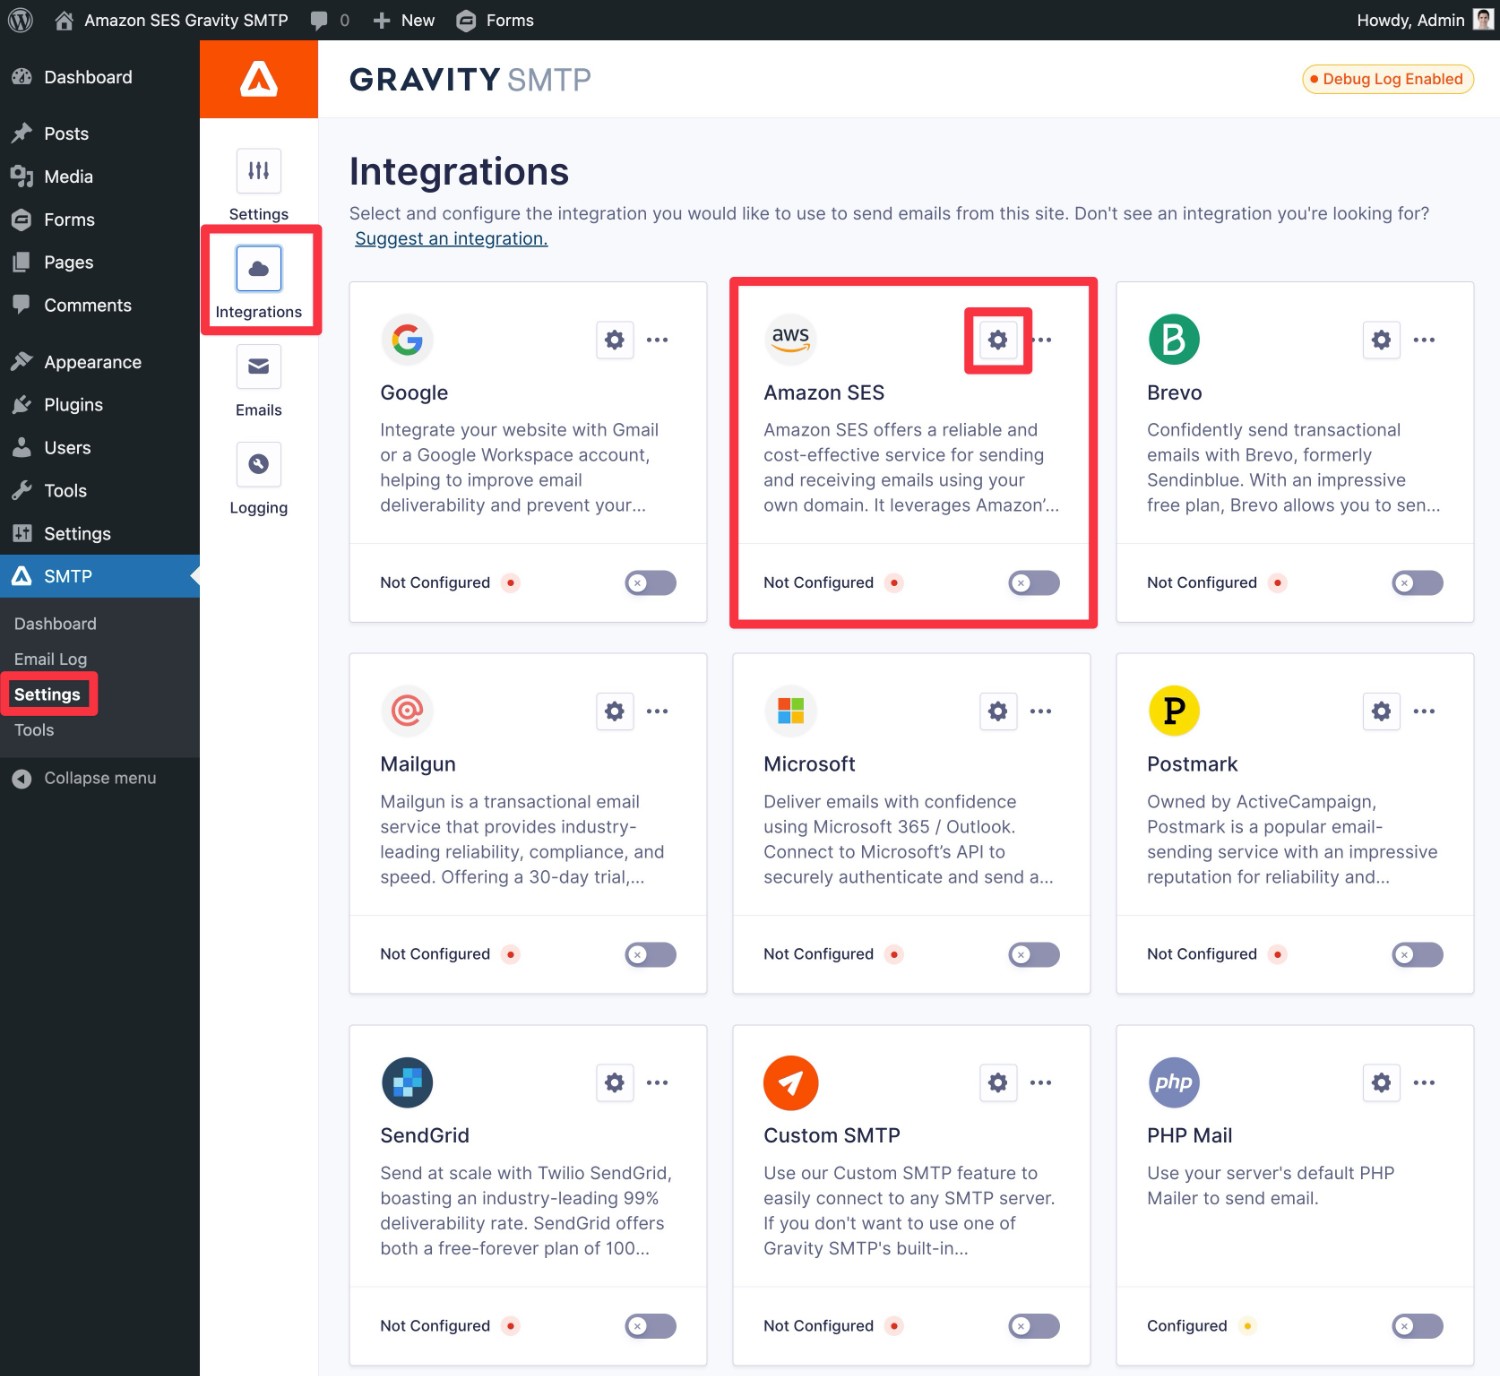1500x1376 pixels.
Task: Open Custom SMTP card three-dot menu
Action: point(1041,1082)
